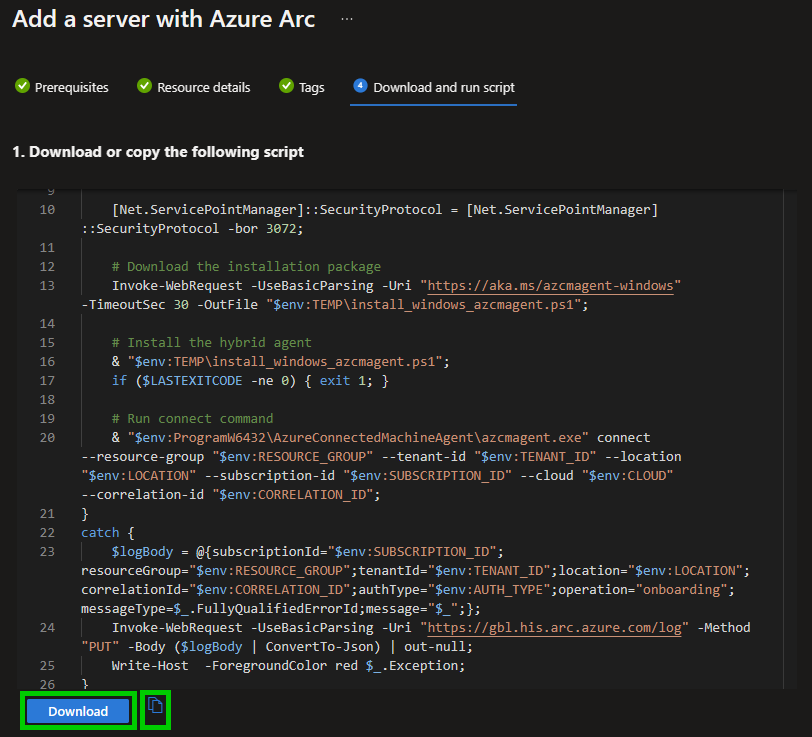This screenshot has height=737, width=812.
Task: Follow the https://gbl.his.arc.azure.com/log link
Action: coord(554,628)
